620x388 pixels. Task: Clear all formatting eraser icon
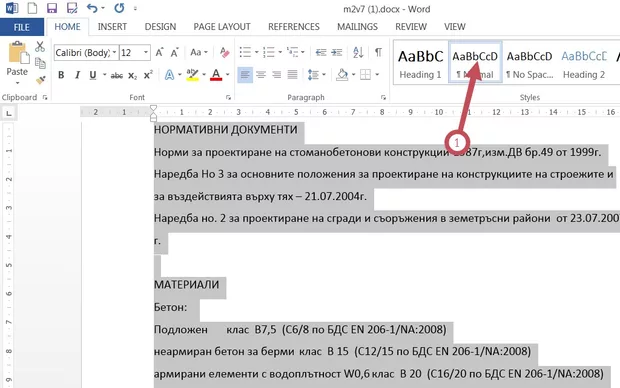225,52
